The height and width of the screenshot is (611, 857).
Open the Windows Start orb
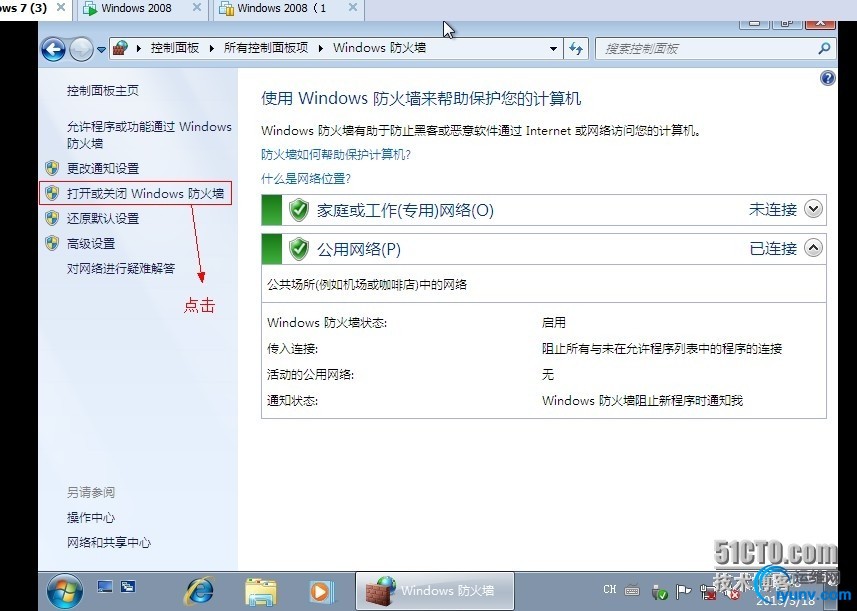point(64,592)
